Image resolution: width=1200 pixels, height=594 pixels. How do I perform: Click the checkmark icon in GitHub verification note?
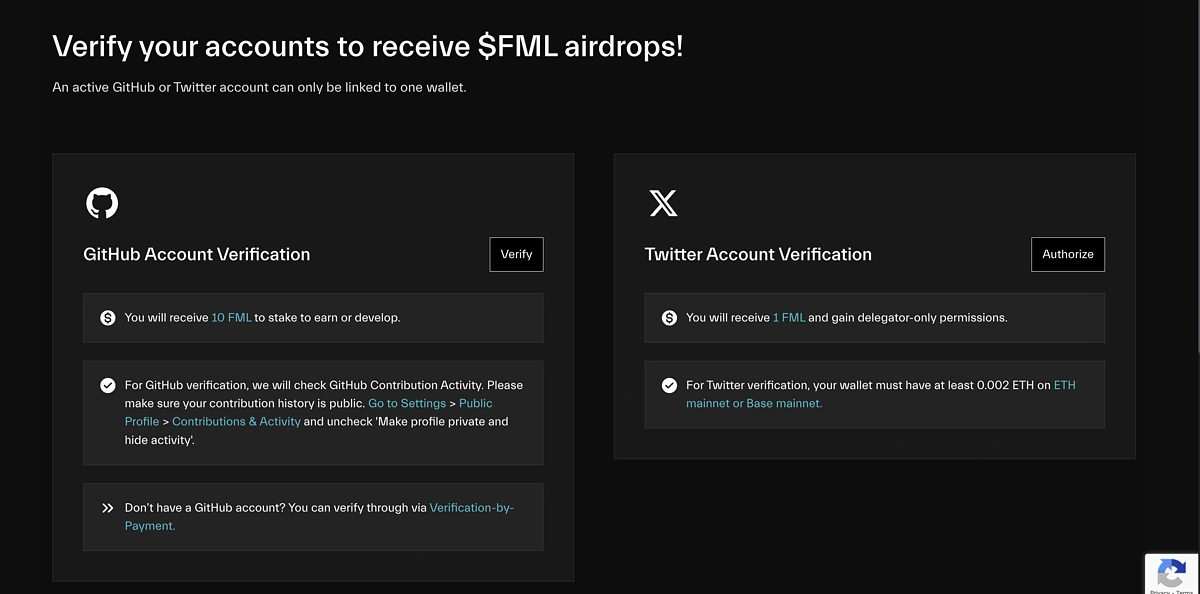pos(108,385)
